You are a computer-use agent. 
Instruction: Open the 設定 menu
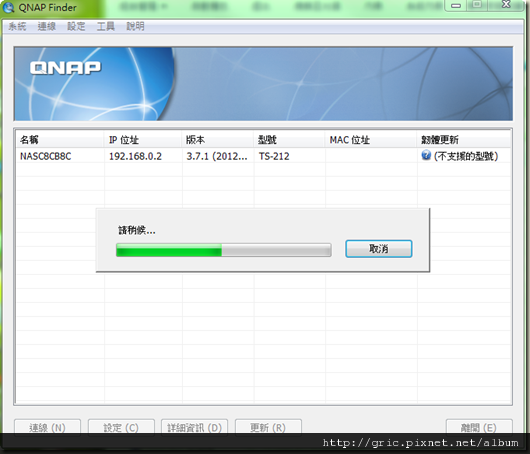[x=76, y=26]
